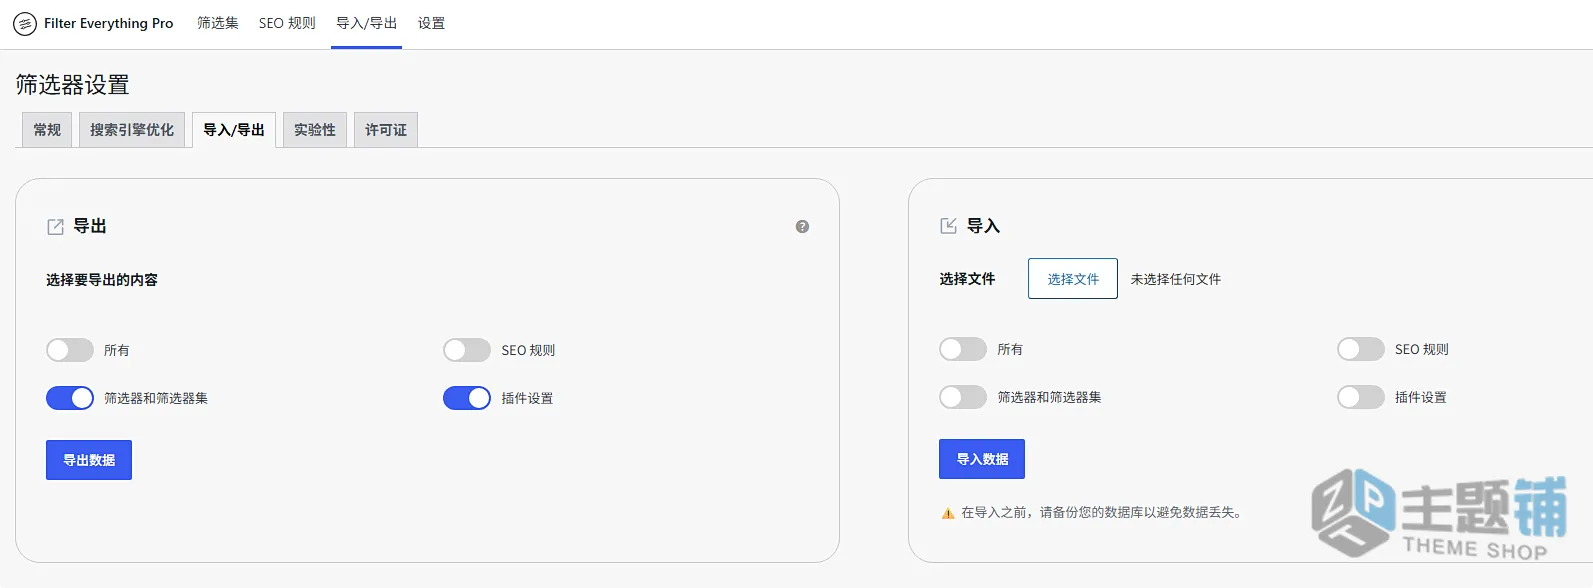
Task: Click the 导出数据 button
Action: click(x=89, y=460)
